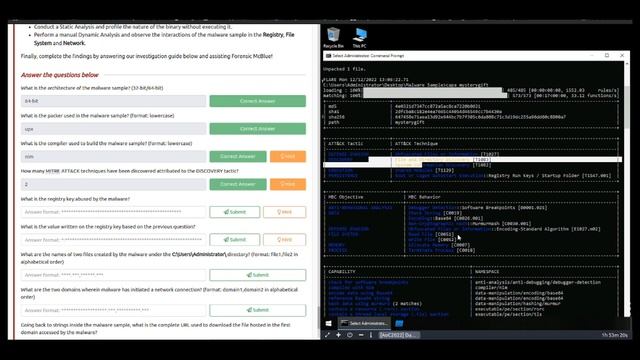Click the minus icon in VM toolbar
Viewport: 640px width, 360px height.
coord(361,335)
